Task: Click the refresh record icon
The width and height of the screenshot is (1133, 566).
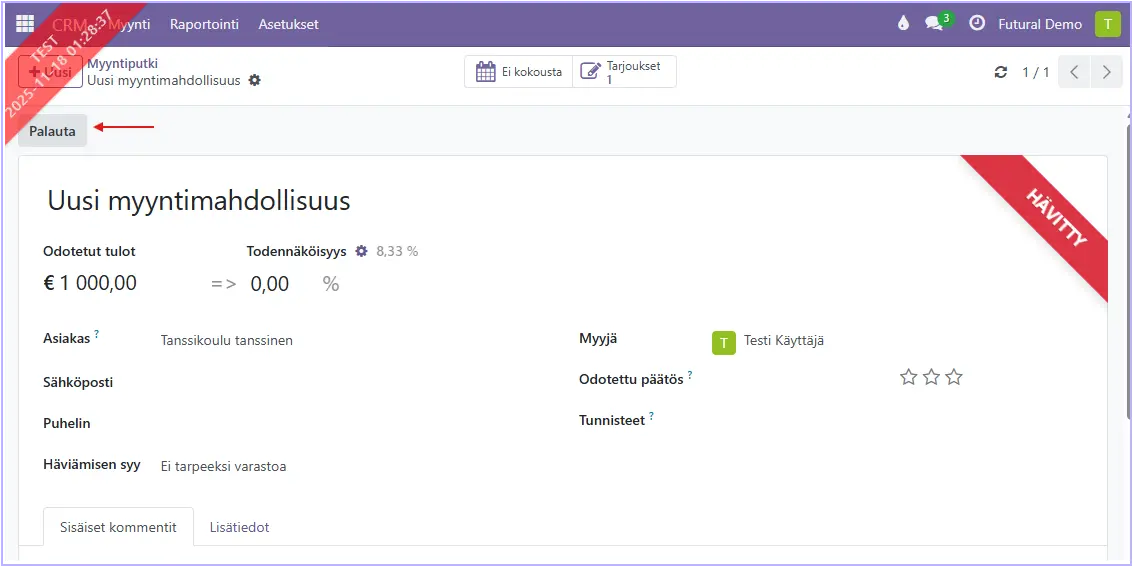Action: [x=1000, y=72]
